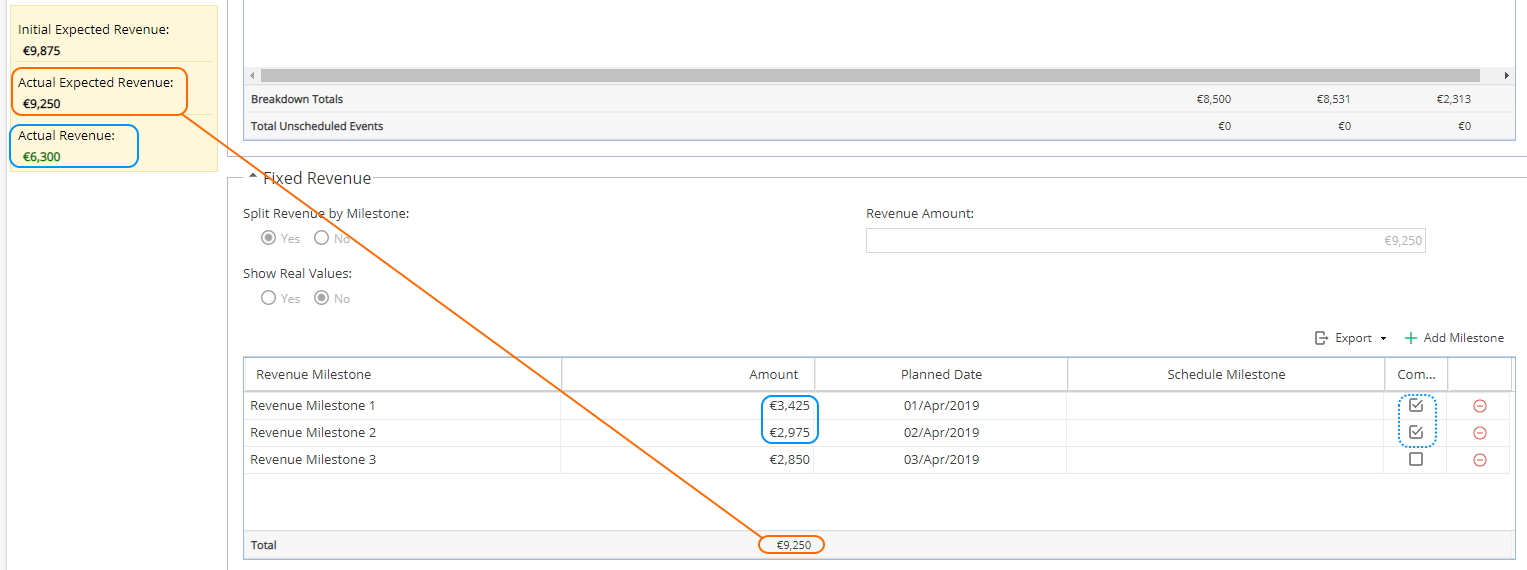This screenshot has height=570, width=1527.
Task: Check completed box for Revenue Milestone 3
Action: 1415,459
